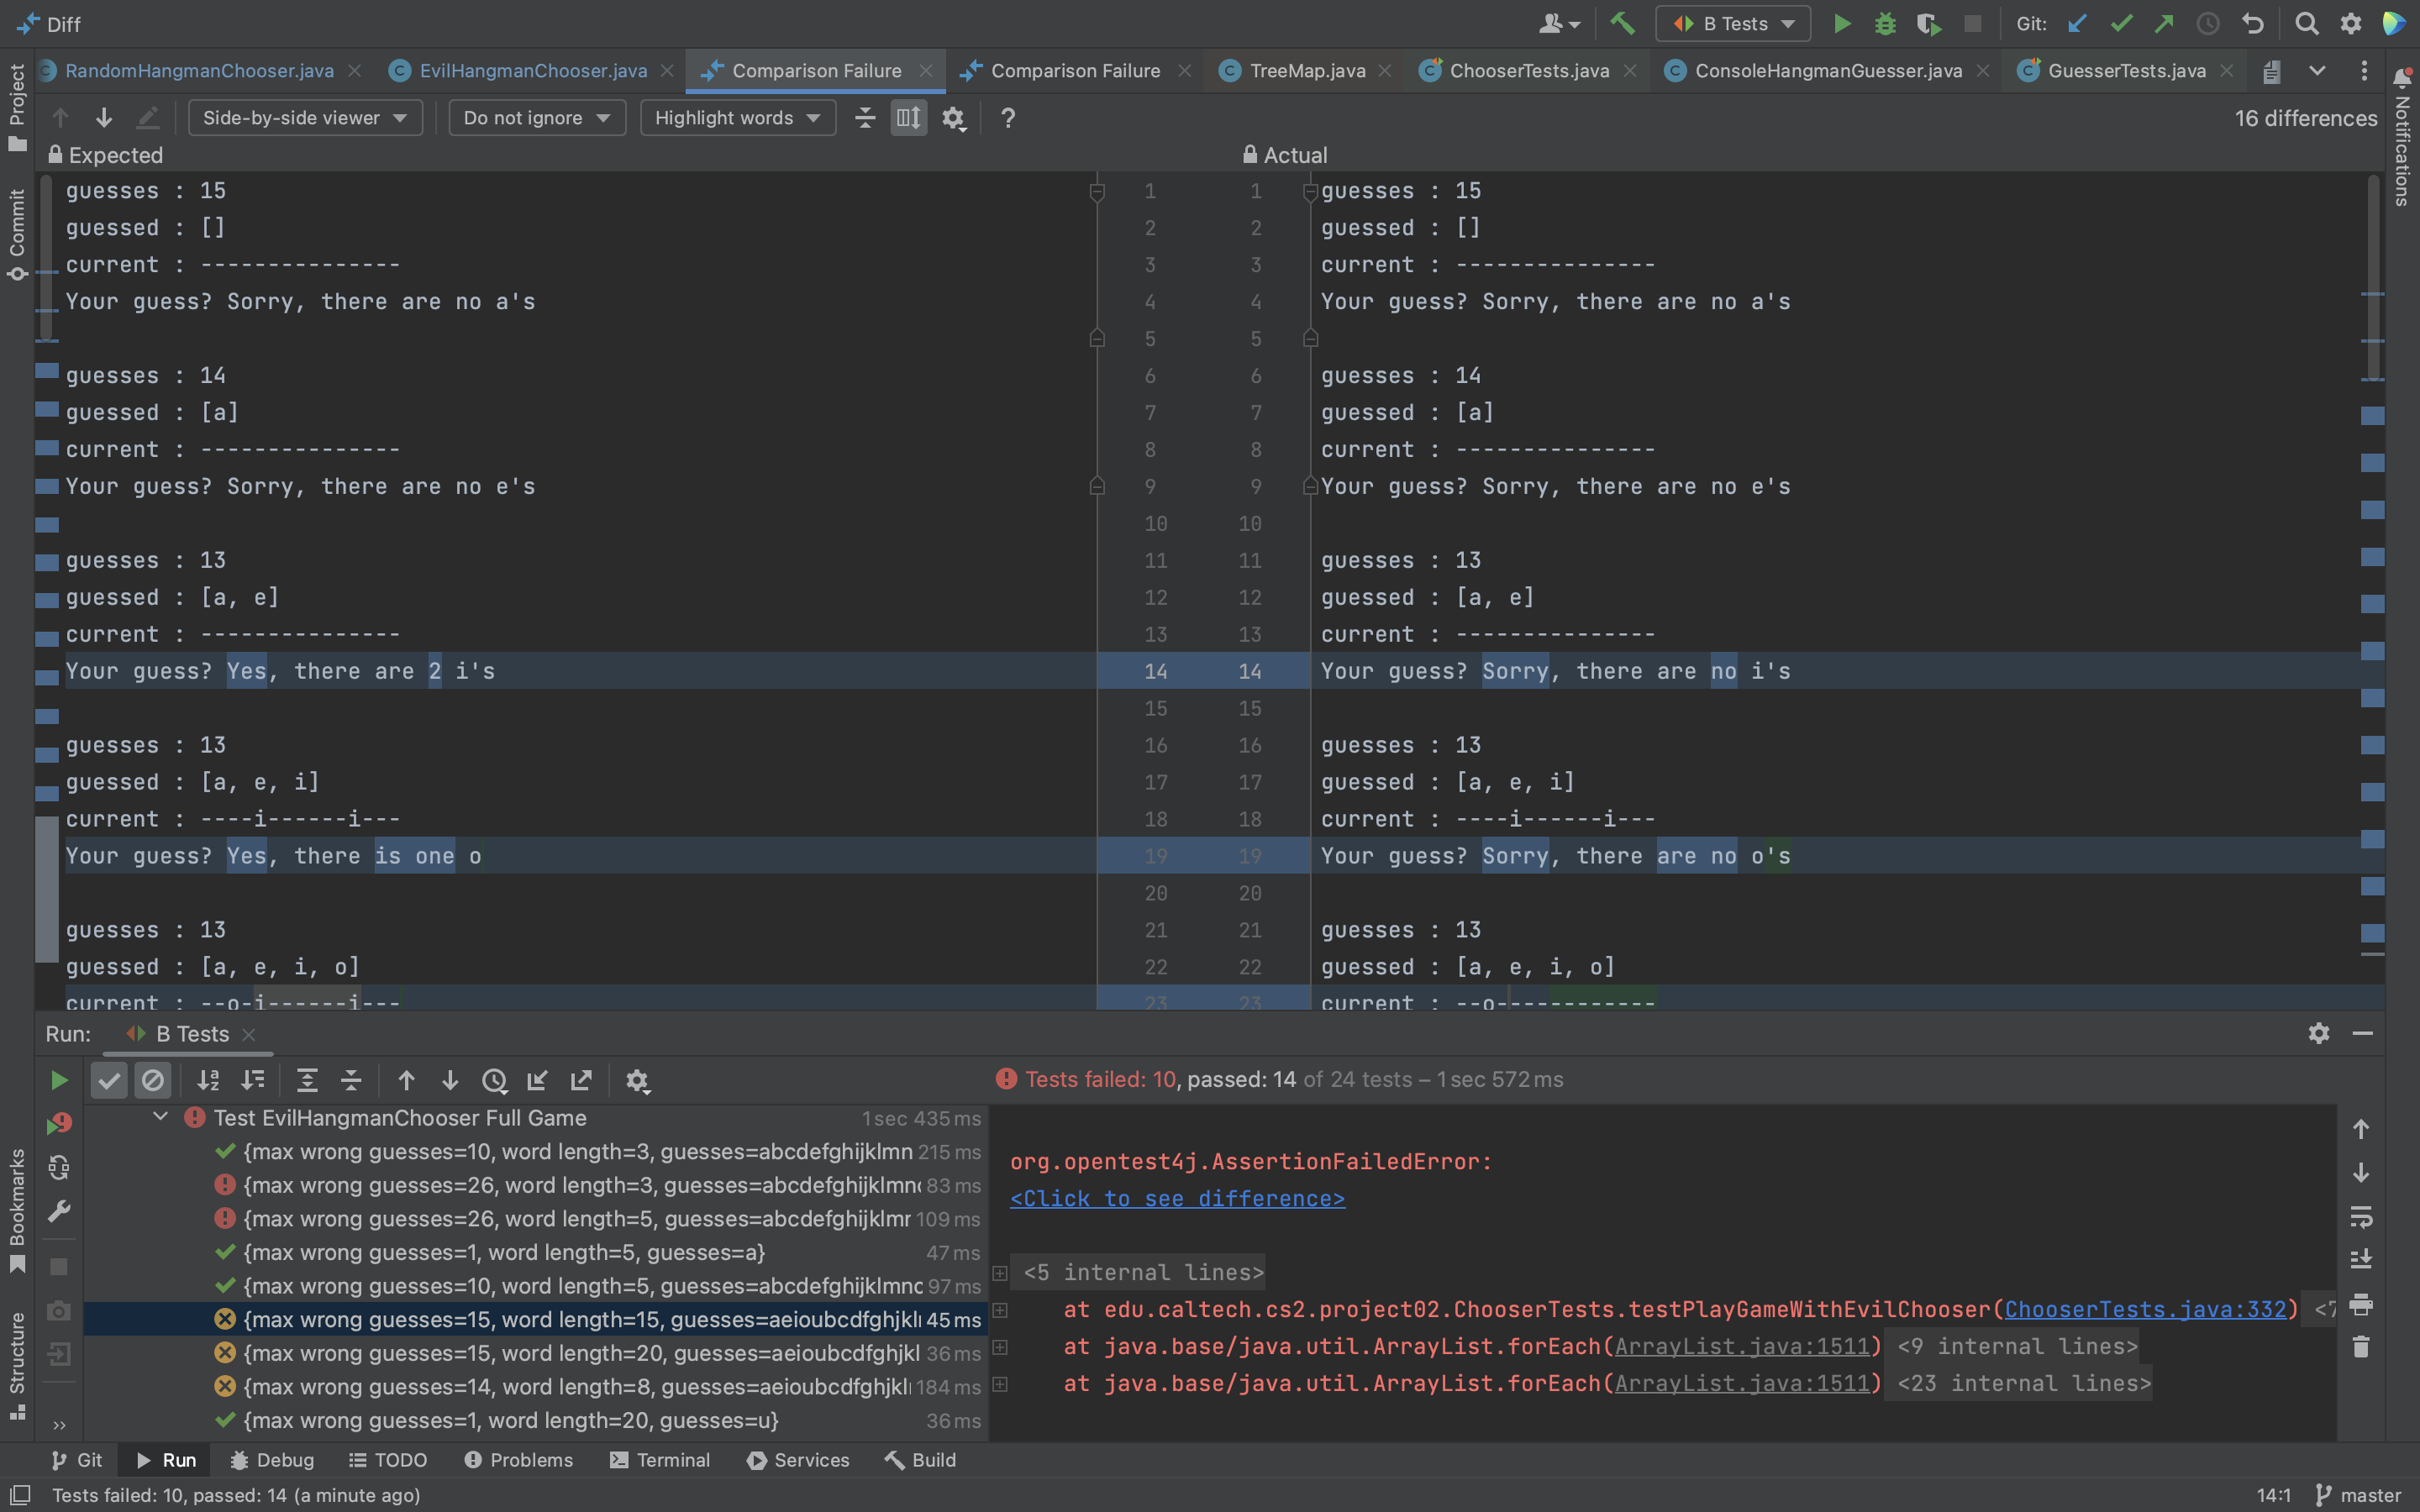
Task: Jump to next difference arrow
Action: (x=104, y=118)
